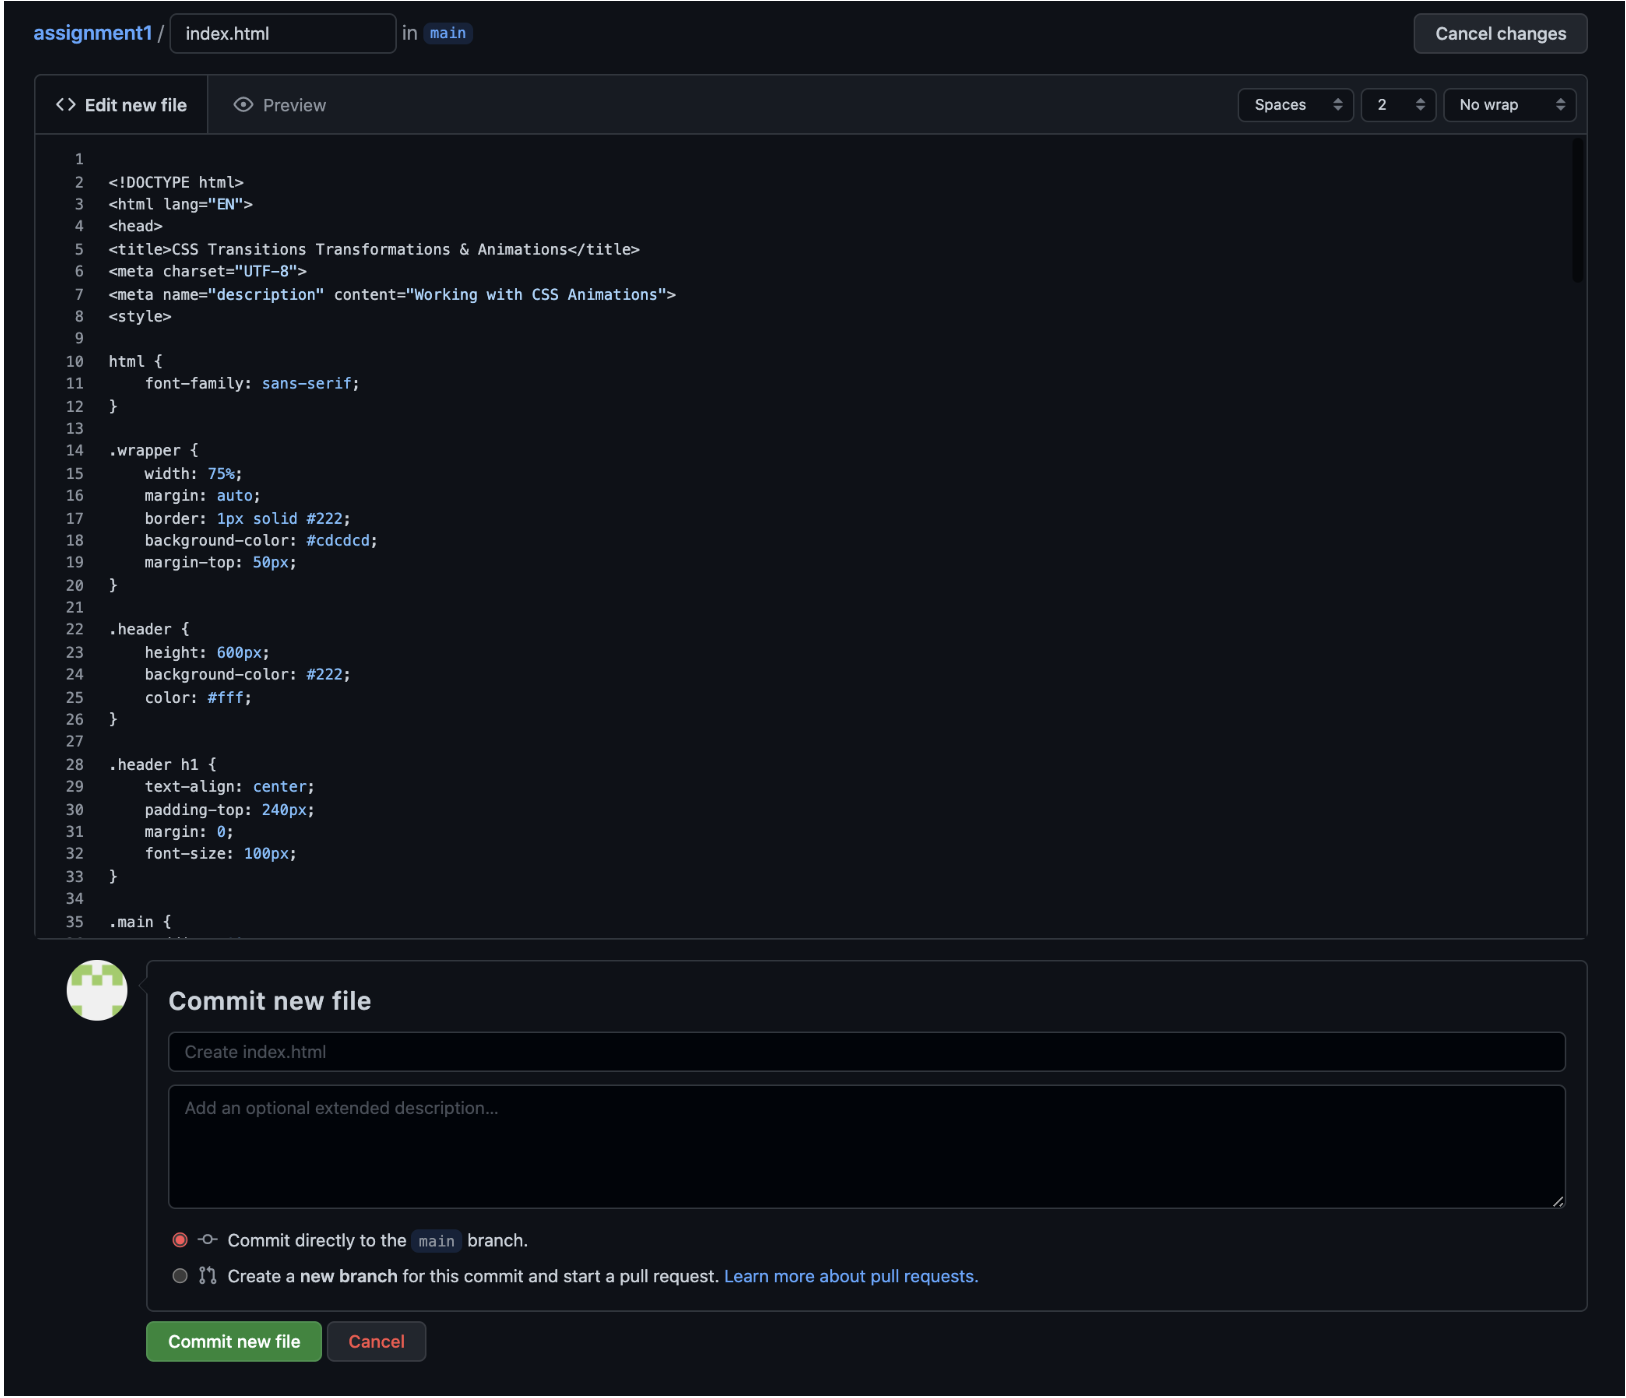
Task: Click the Cancel changes button
Action: 1499,34
